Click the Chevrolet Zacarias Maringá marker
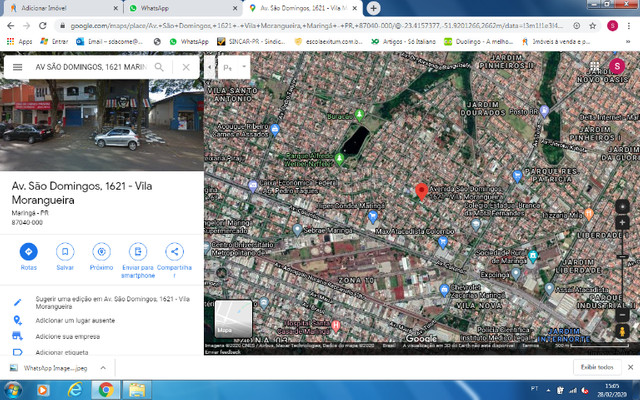Image resolution: width=640 pixels, height=400 pixels. [444, 290]
